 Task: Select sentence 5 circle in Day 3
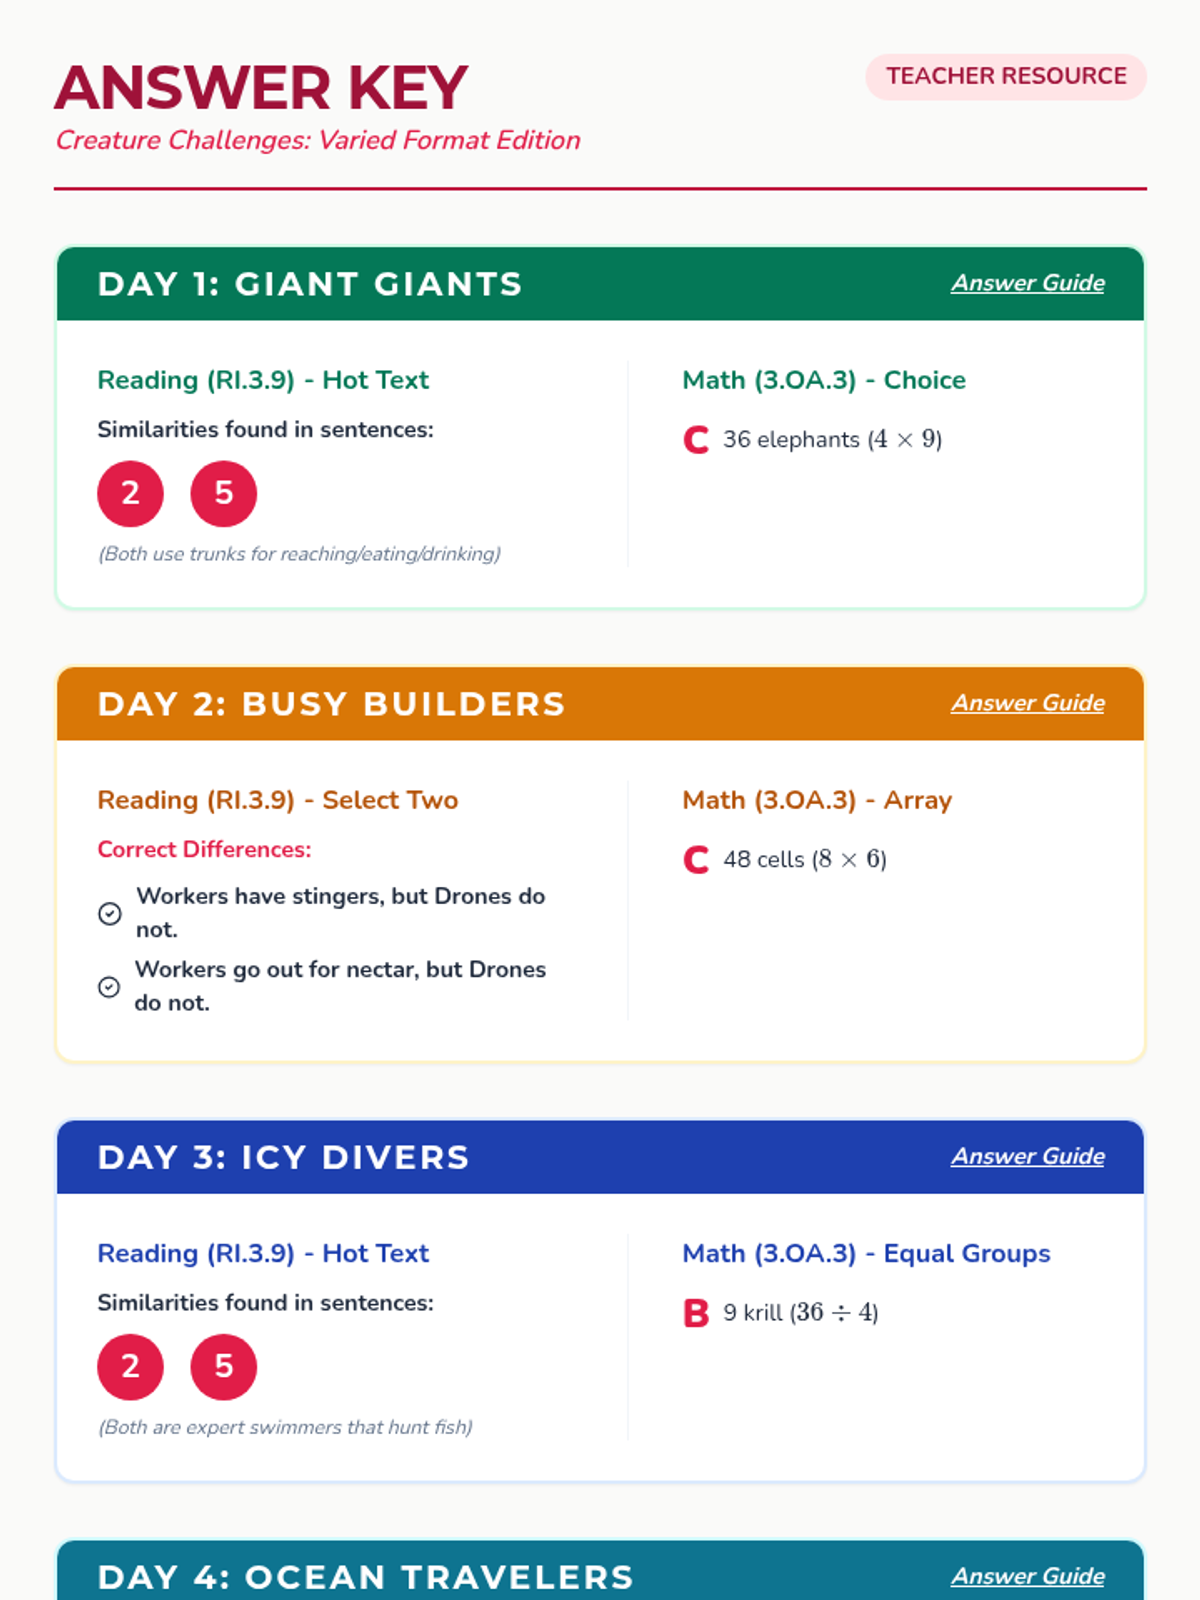tap(224, 1366)
